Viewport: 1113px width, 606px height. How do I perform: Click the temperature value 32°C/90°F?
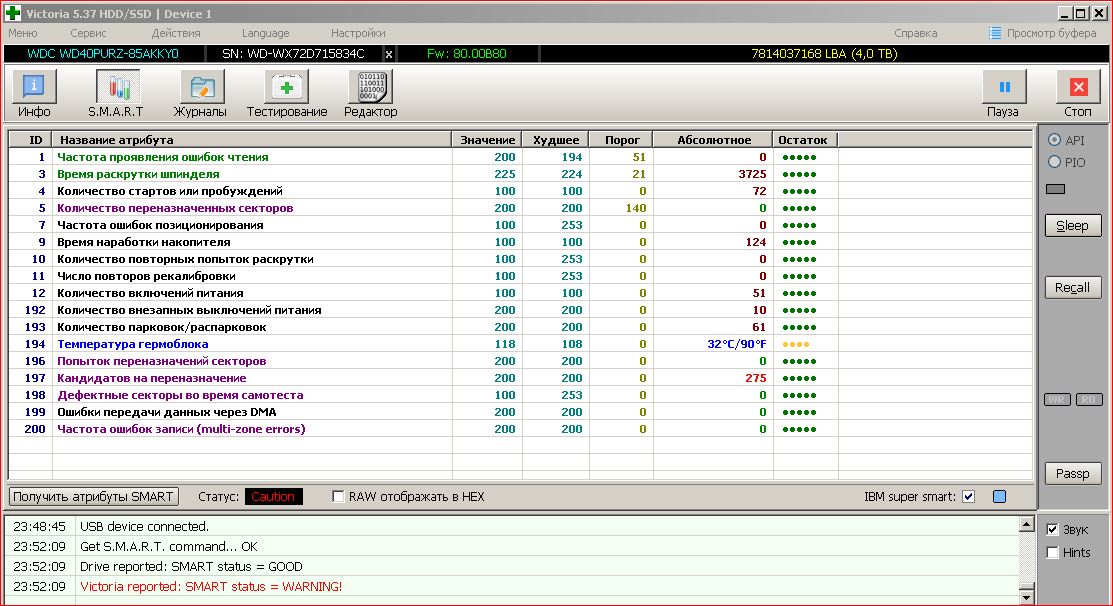click(x=737, y=344)
